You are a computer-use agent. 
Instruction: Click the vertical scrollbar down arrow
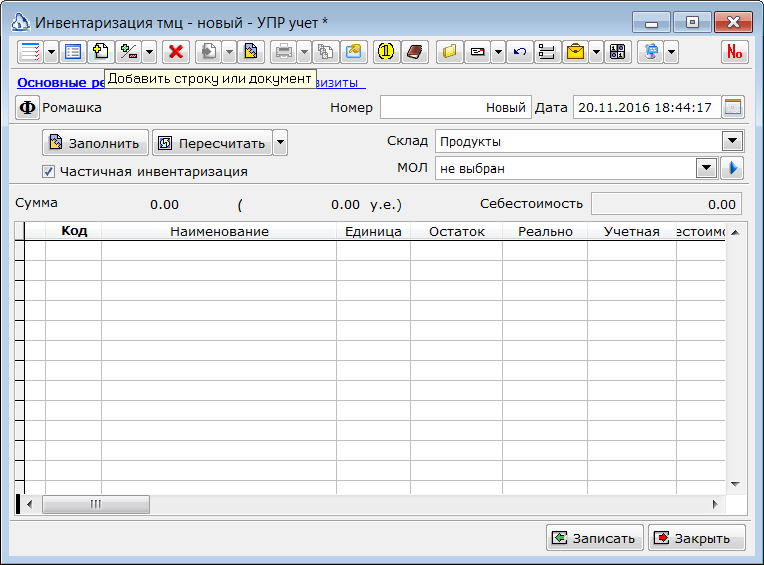pyautogui.click(x=736, y=484)
